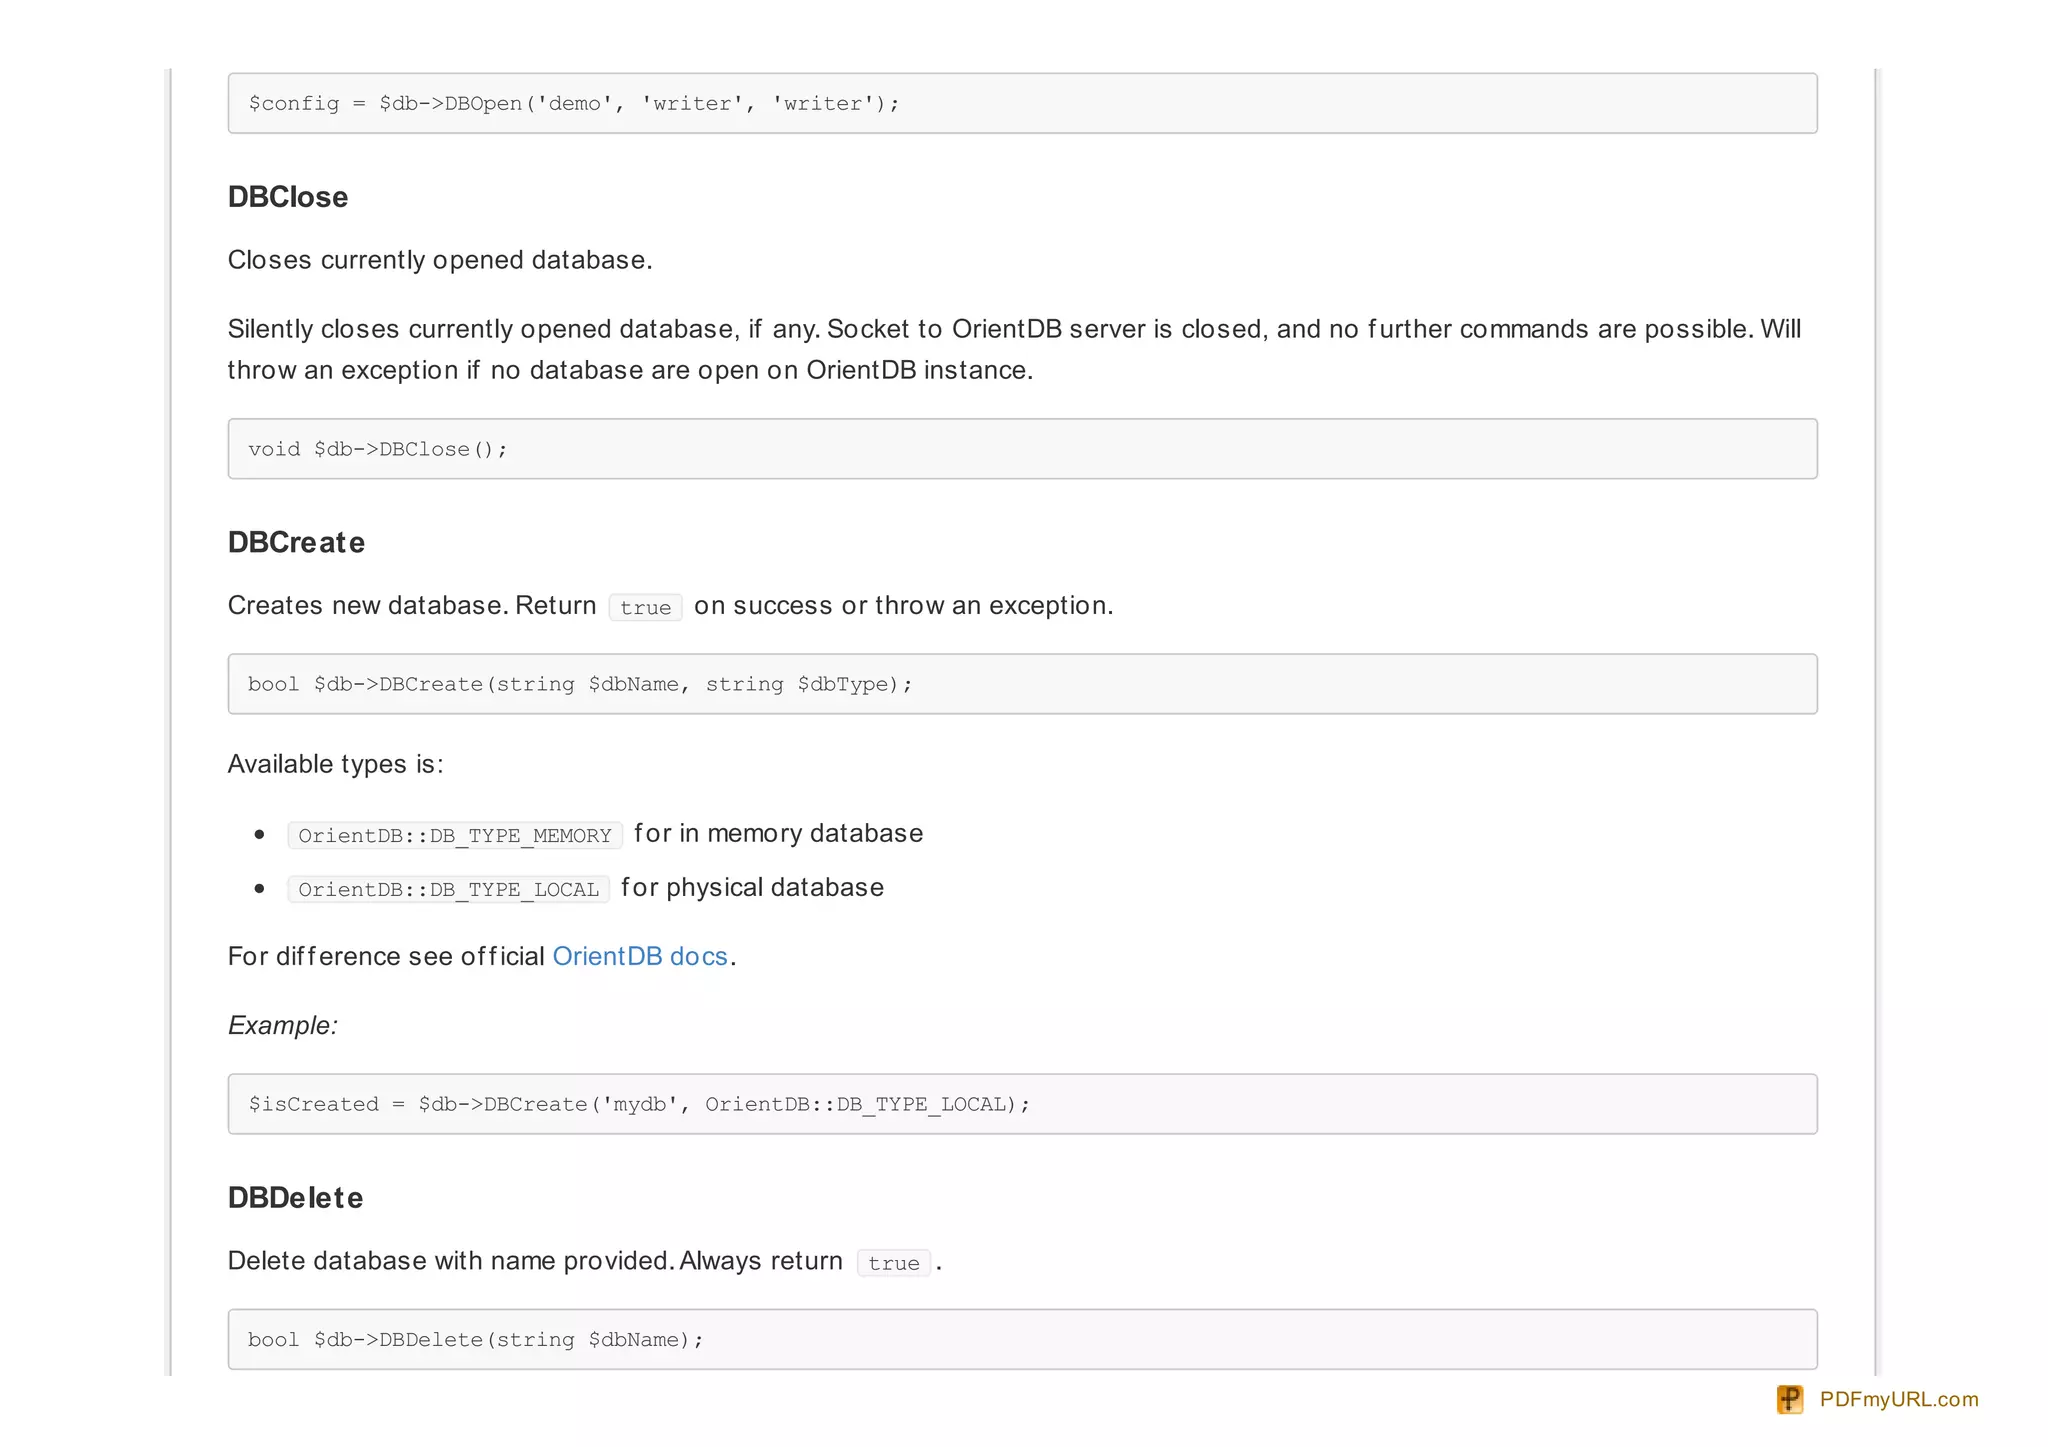Click 'for physical database' bullet text
The width and height of the screenshot is (2048, 1447).
coord(752,887)
